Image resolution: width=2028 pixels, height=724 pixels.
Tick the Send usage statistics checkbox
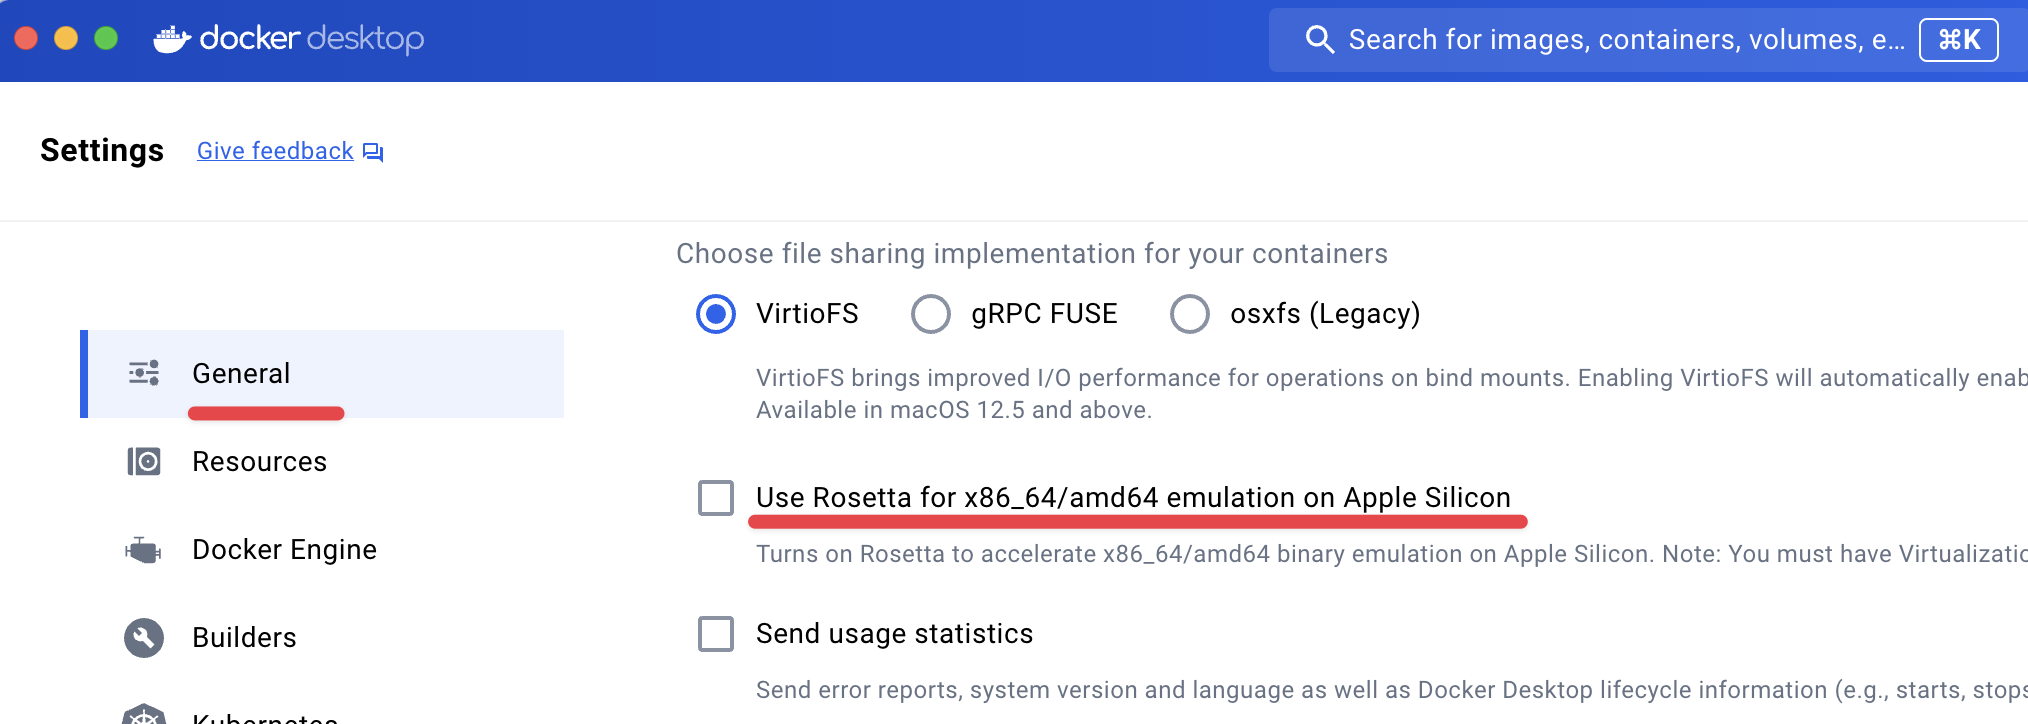pyautogui.click(x=716, y=634)
